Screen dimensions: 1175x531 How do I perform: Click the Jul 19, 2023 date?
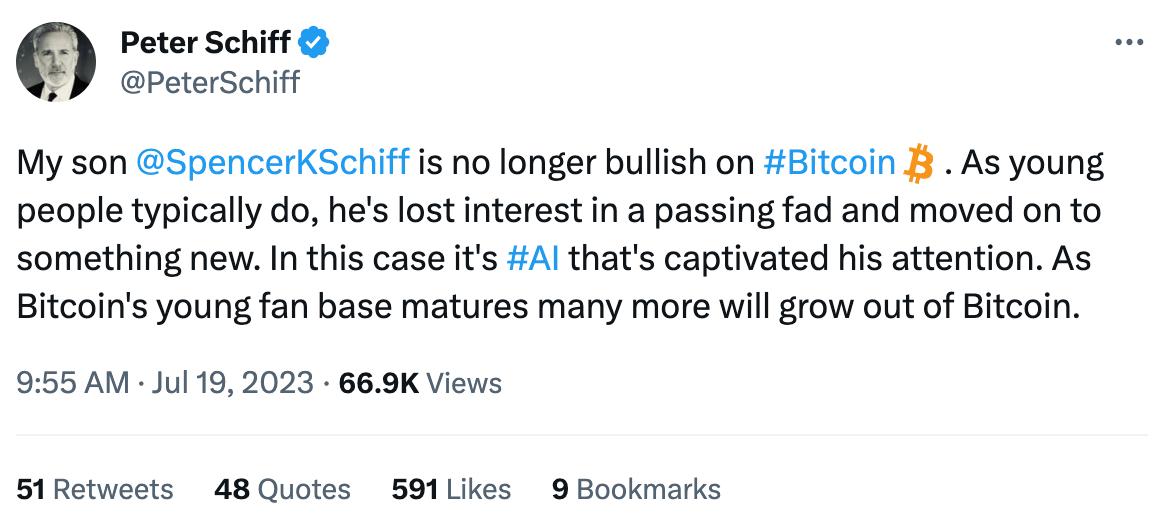pos(230,382)
